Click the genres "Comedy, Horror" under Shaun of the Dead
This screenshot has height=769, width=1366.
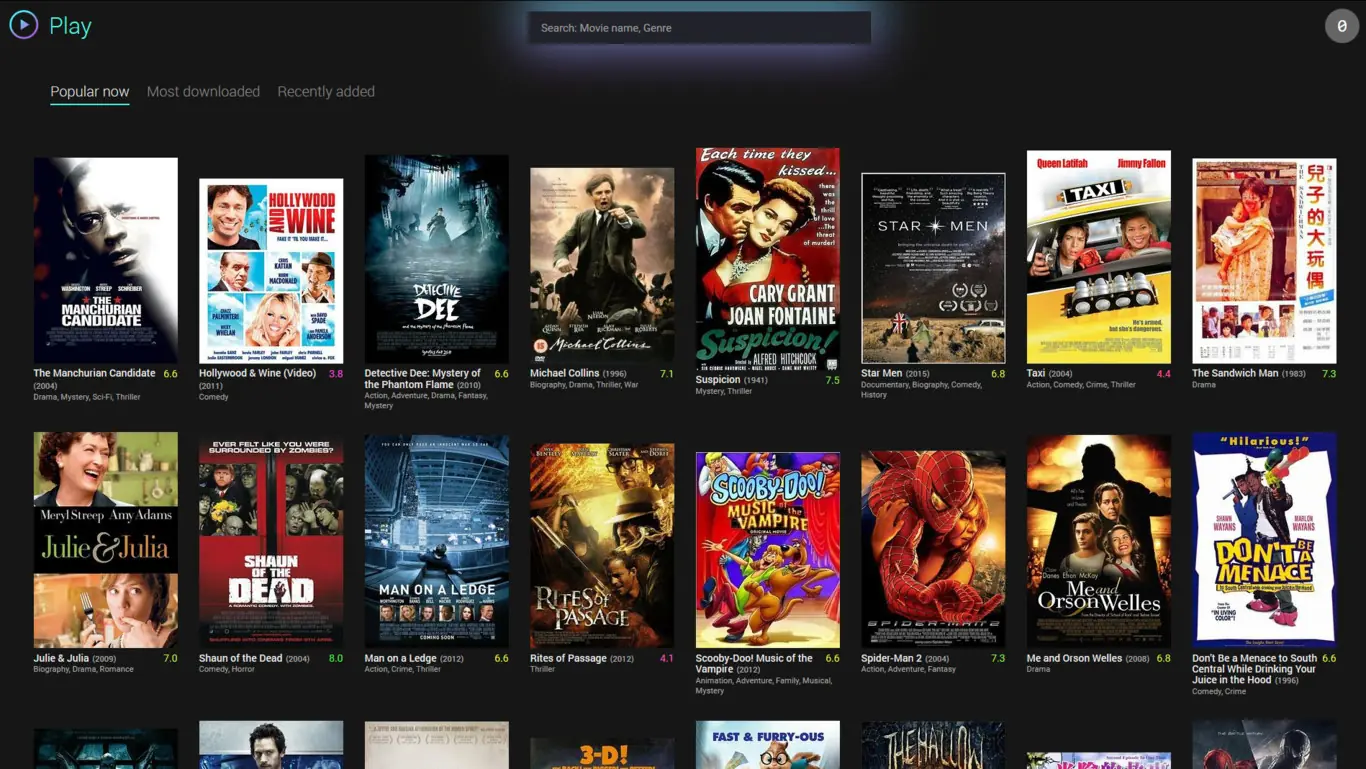click(228, 670)
